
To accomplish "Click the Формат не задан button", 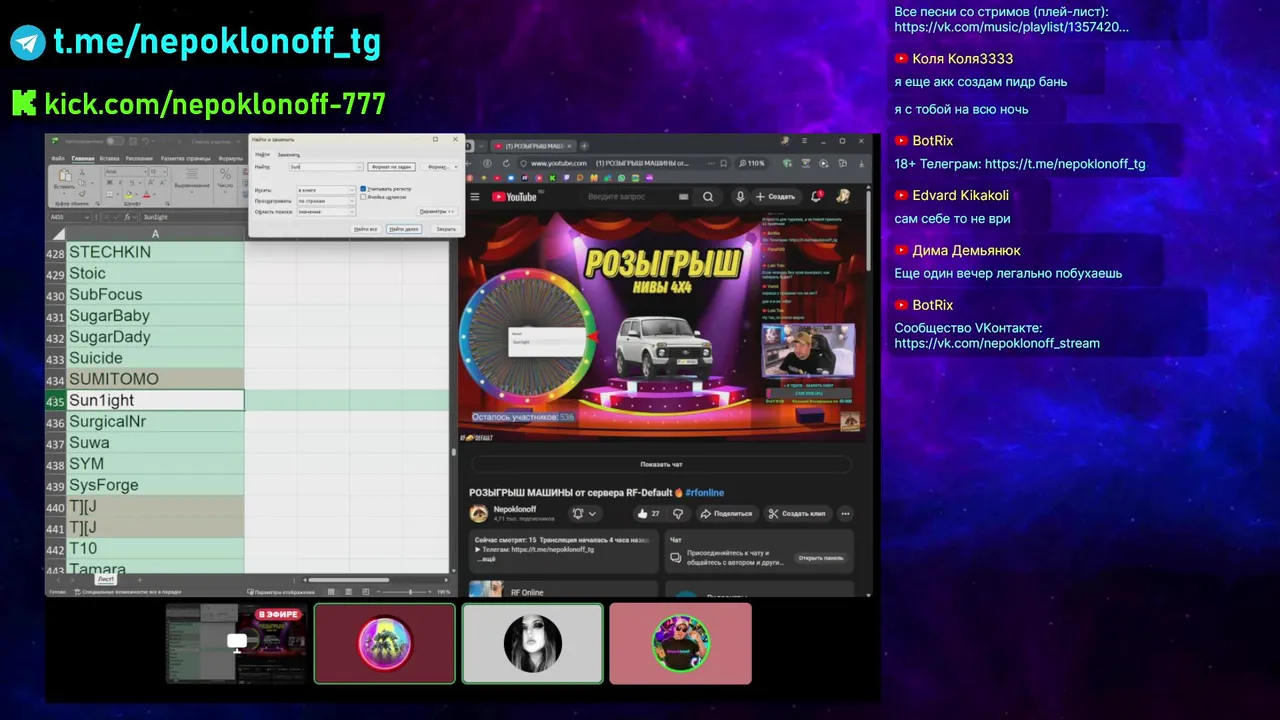I will [x=392, y=167].
